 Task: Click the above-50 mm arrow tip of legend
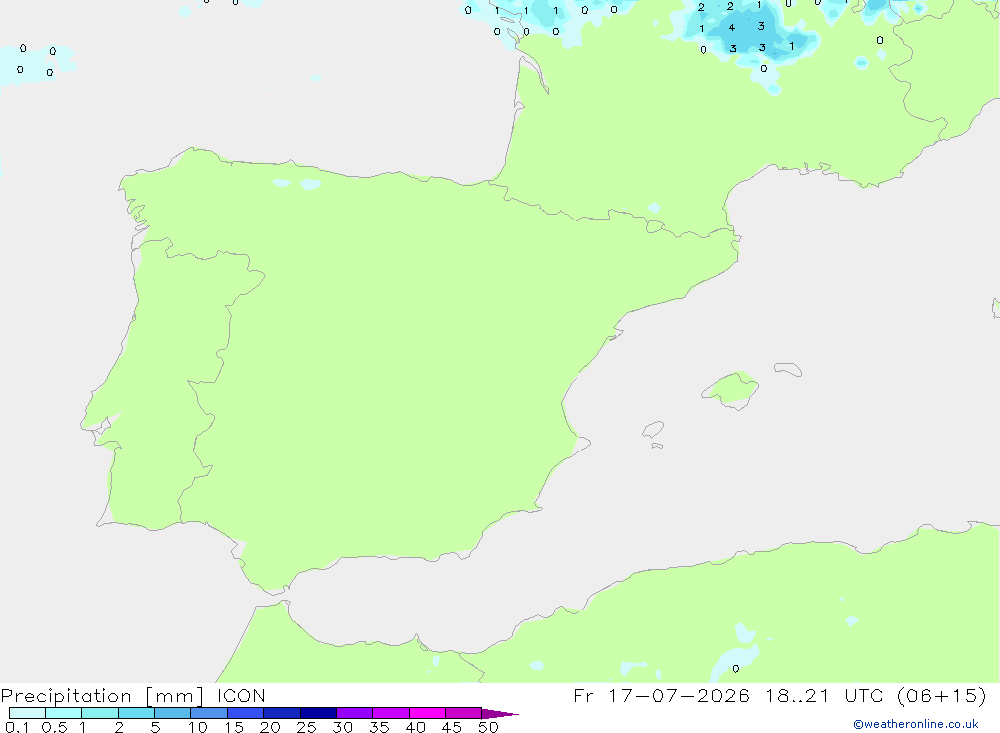pyautogui.click(x=500, y=713)
